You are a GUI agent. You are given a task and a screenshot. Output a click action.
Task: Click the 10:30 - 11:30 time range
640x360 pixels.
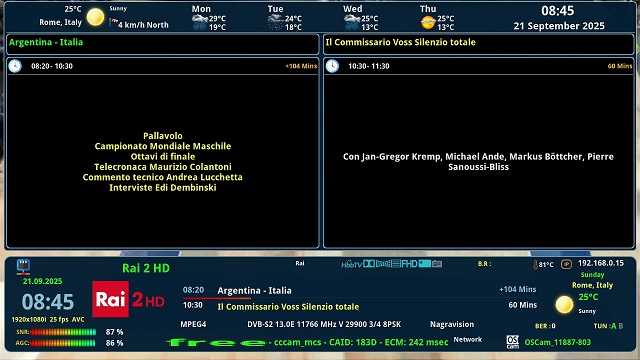369,66
